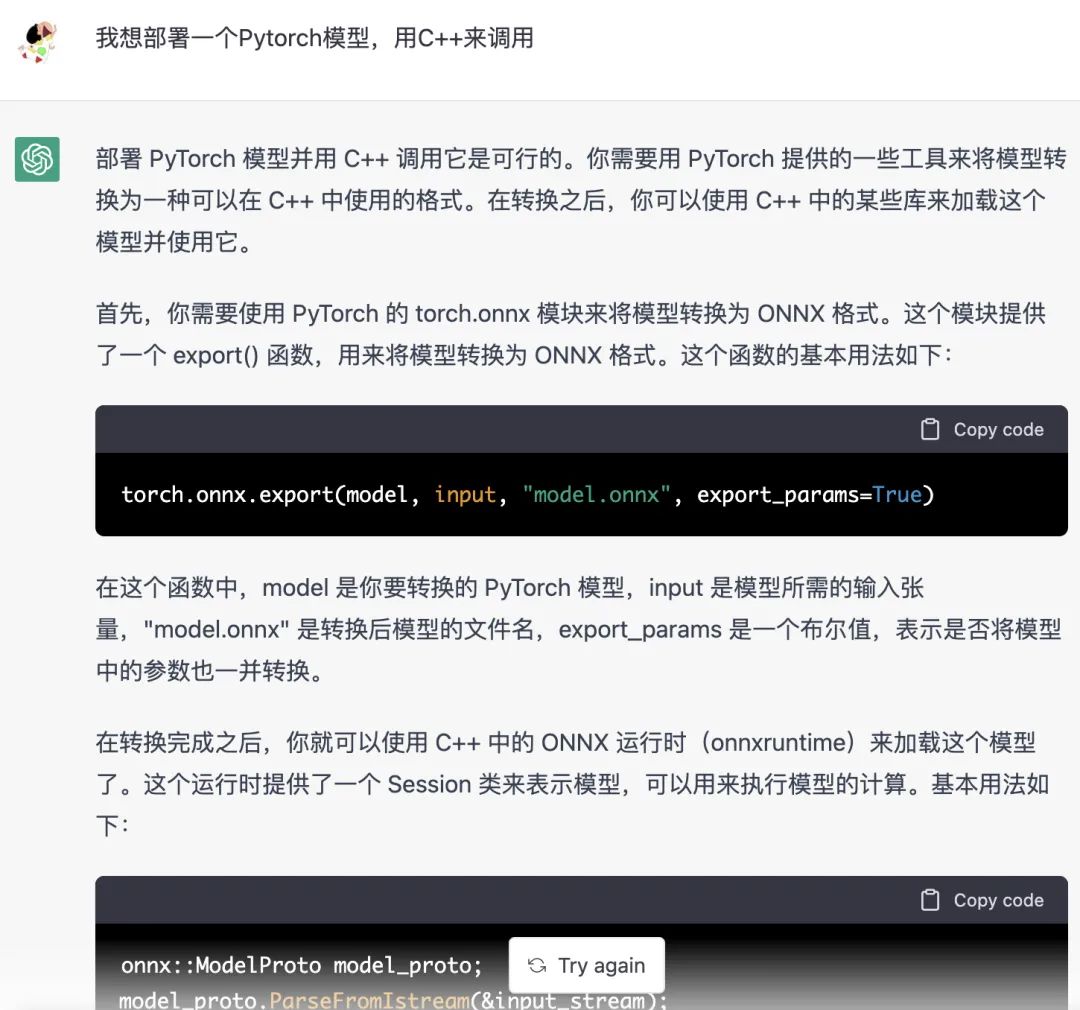Click the clipboard icon of the first code block
This screenshot has height=1010, width=1080.
930,429
